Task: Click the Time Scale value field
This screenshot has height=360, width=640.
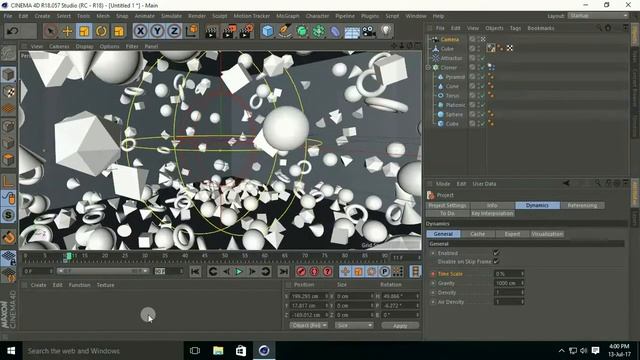Action: tap(509, 273)
